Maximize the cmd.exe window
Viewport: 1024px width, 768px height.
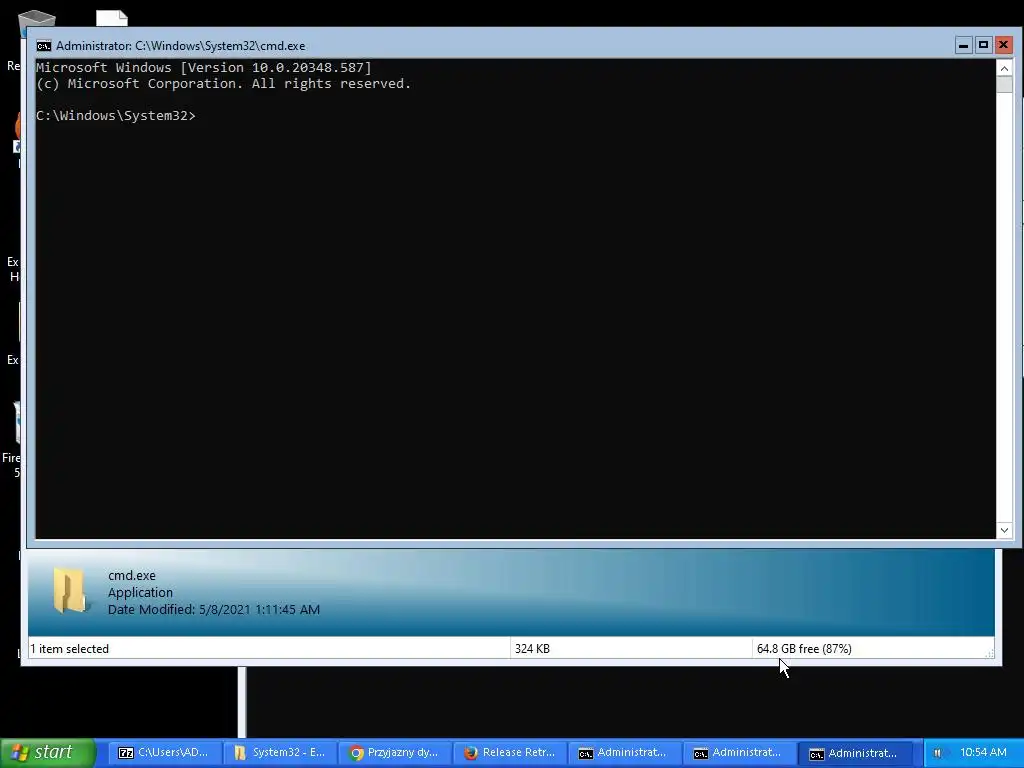click(x=984, y=45)
